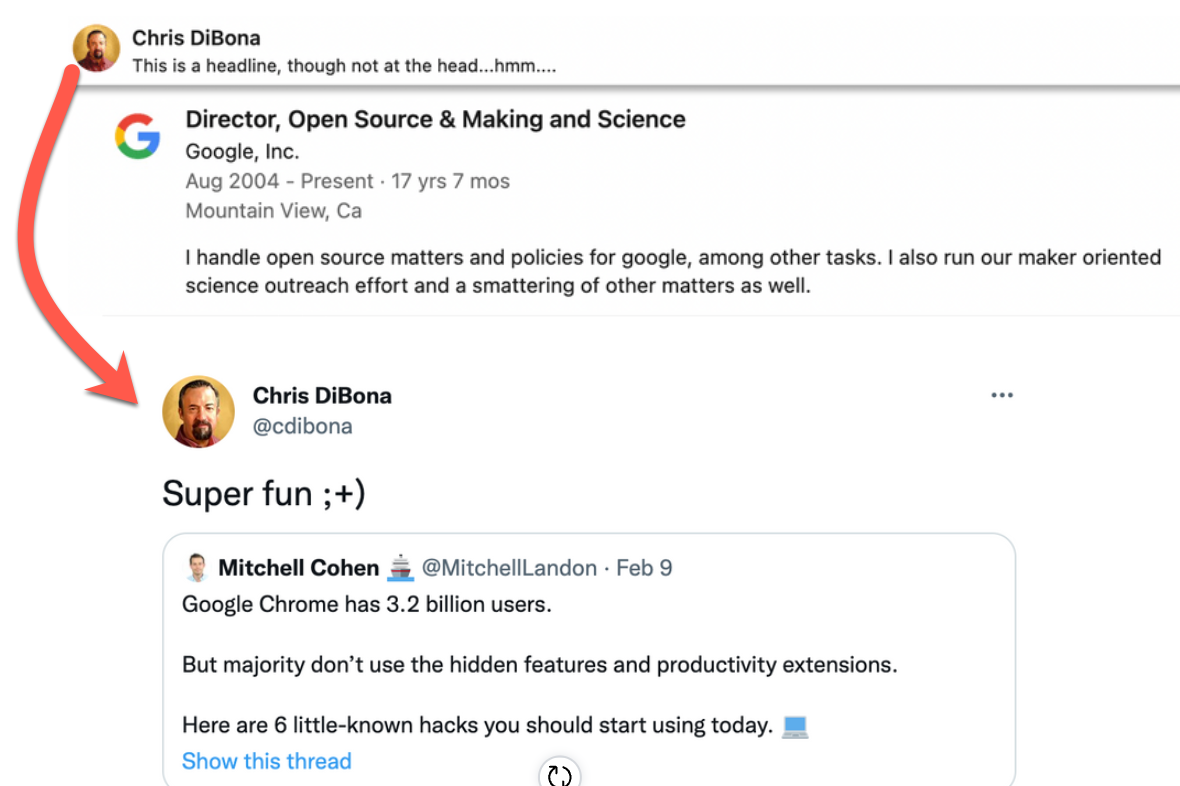Click the Mitchell Cohen author name

pos(299,568)
